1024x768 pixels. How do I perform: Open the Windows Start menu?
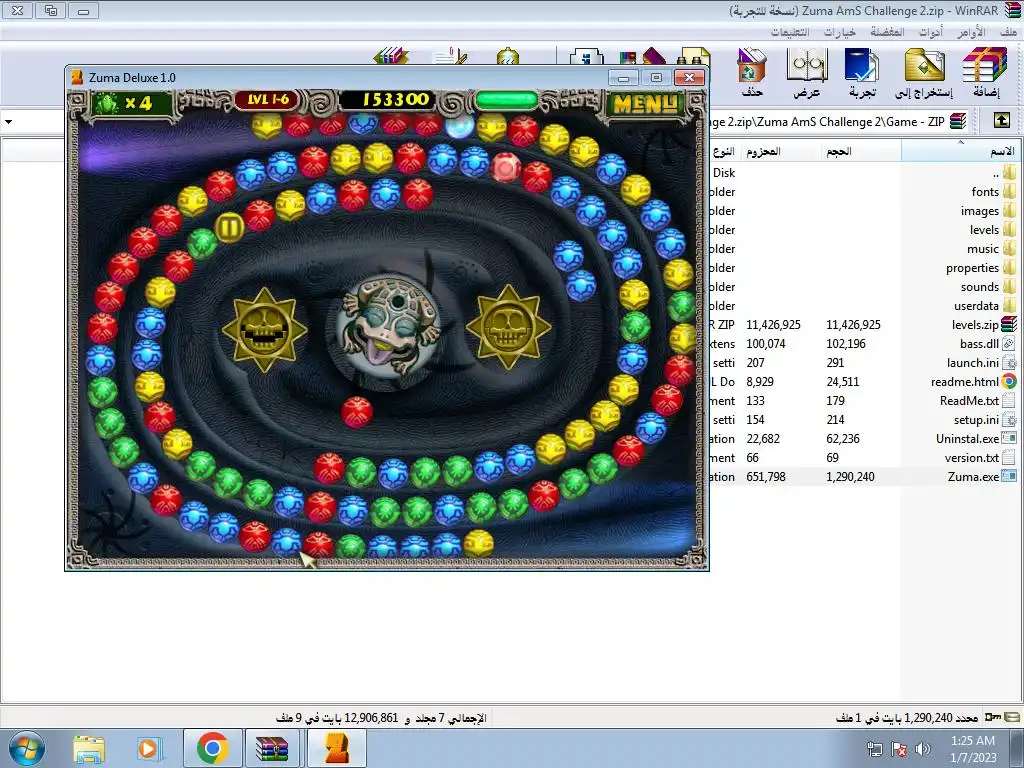coord(27,748)
